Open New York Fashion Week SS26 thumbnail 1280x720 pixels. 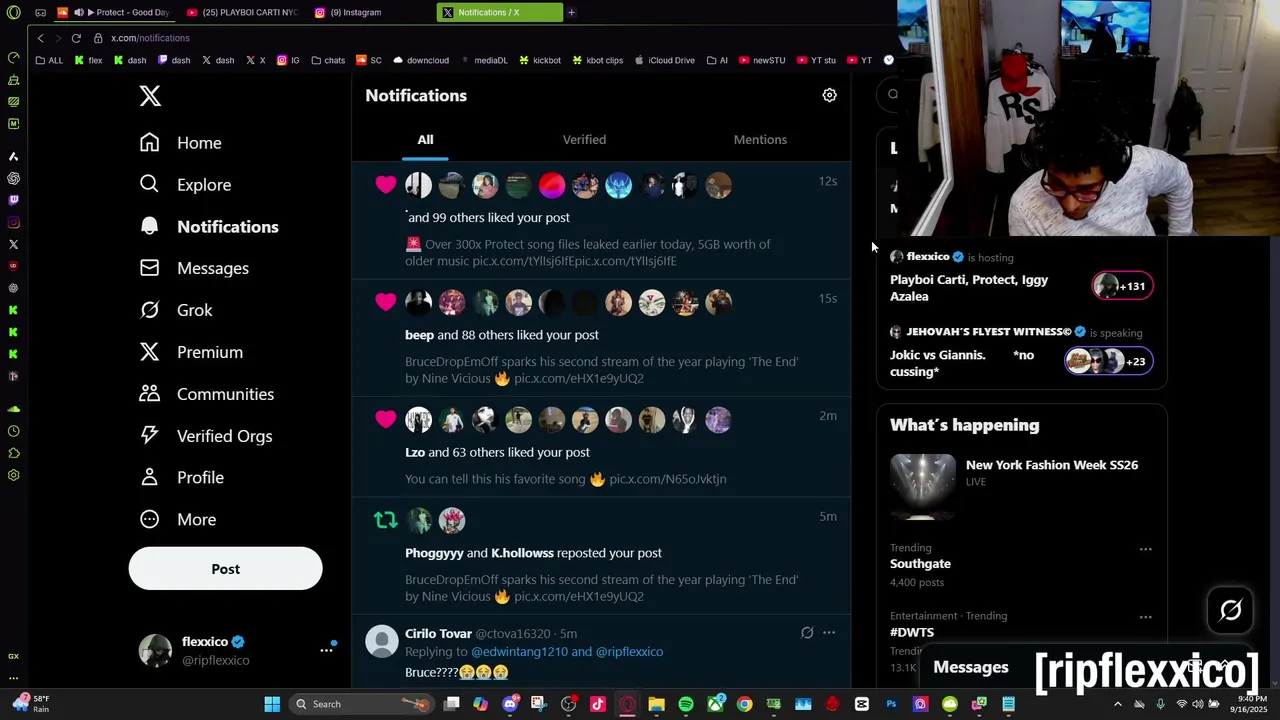pos(922,487)
